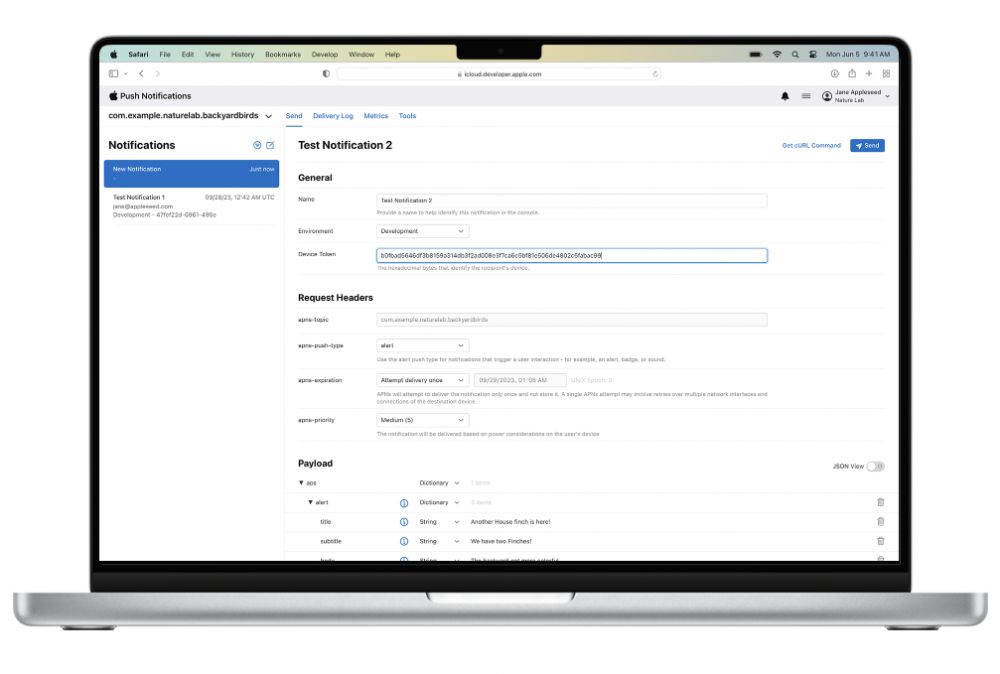Click the Jane Appleseed account avatar icon
The width and height of the screenshot is (1000, 674).
[x=827, y=96]
